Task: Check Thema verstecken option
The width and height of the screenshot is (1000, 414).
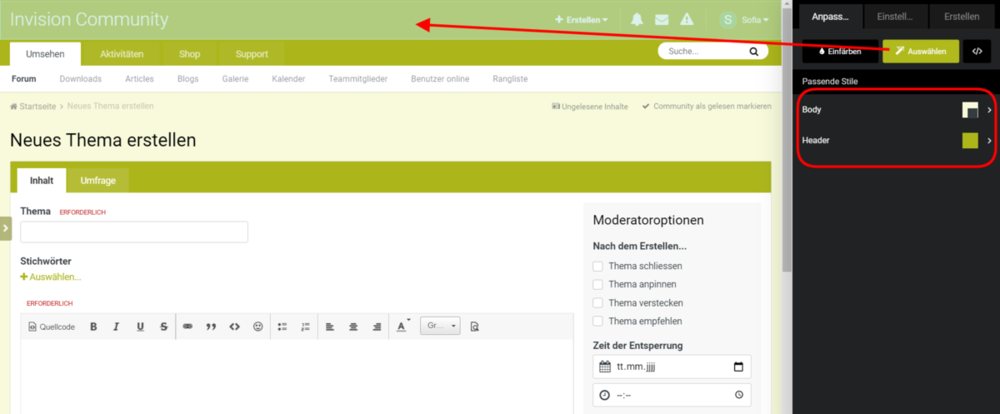Action: 598,303
